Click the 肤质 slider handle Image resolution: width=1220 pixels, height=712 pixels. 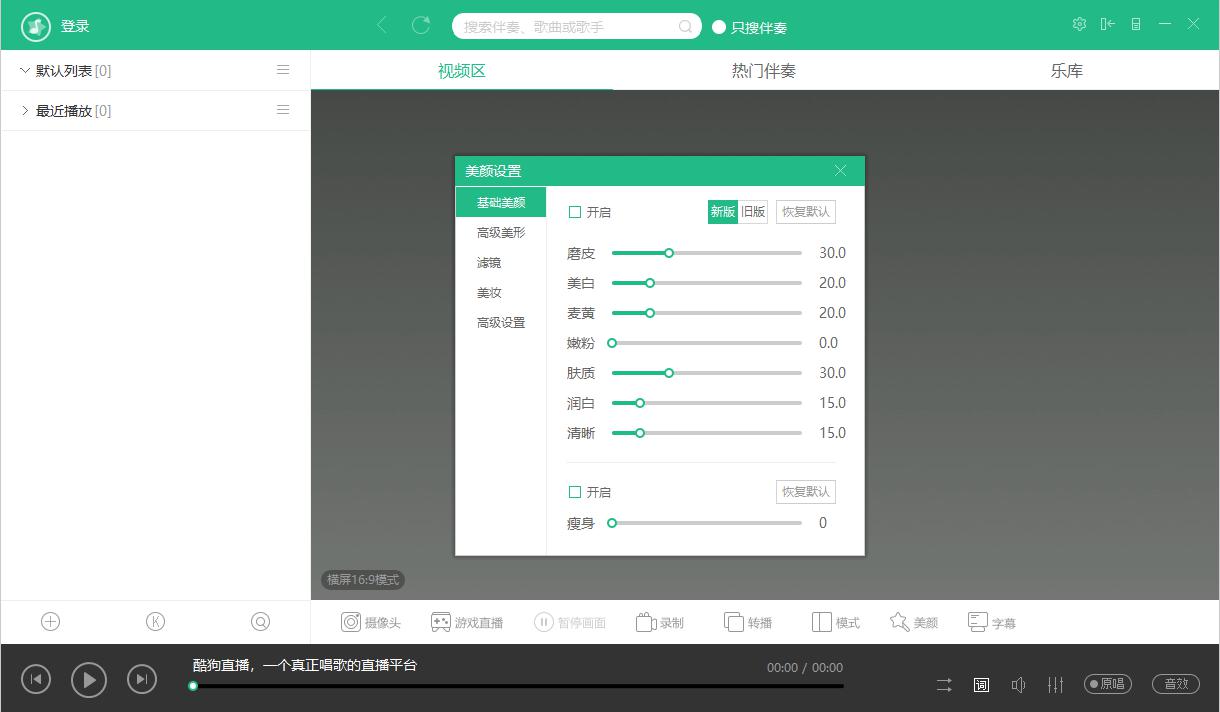pyautogui.click(x=669, y=373)
